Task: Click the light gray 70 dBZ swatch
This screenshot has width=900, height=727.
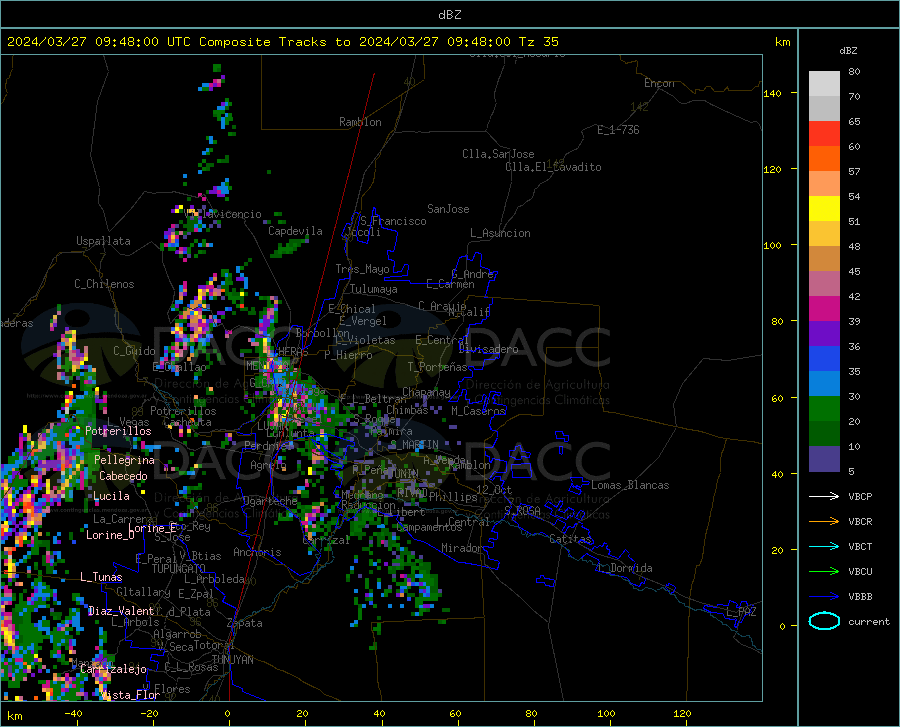Action: [824, 84]
